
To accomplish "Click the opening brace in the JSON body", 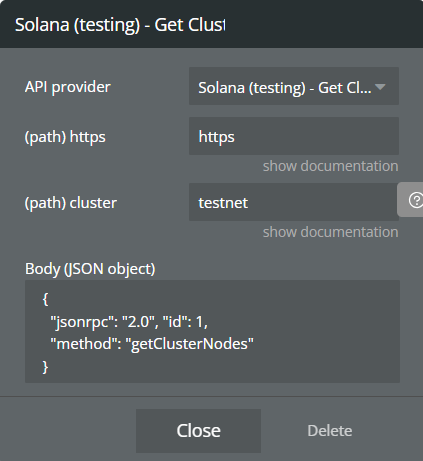I will click(x=46, y=299).
